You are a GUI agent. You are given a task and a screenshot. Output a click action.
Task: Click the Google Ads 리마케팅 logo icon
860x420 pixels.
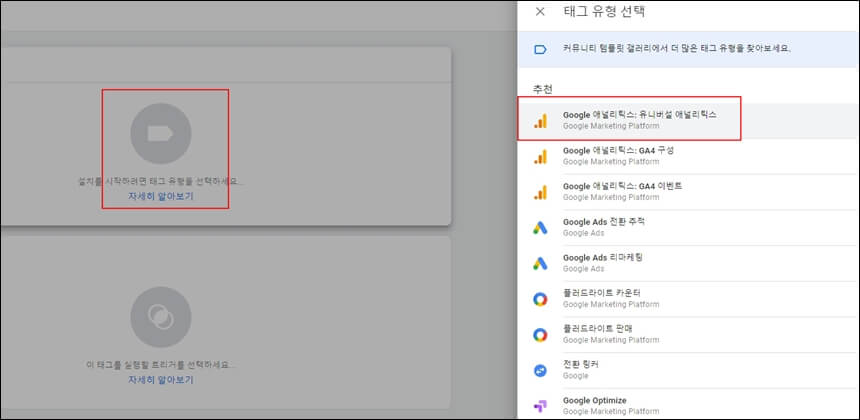[x=540, y=264]
